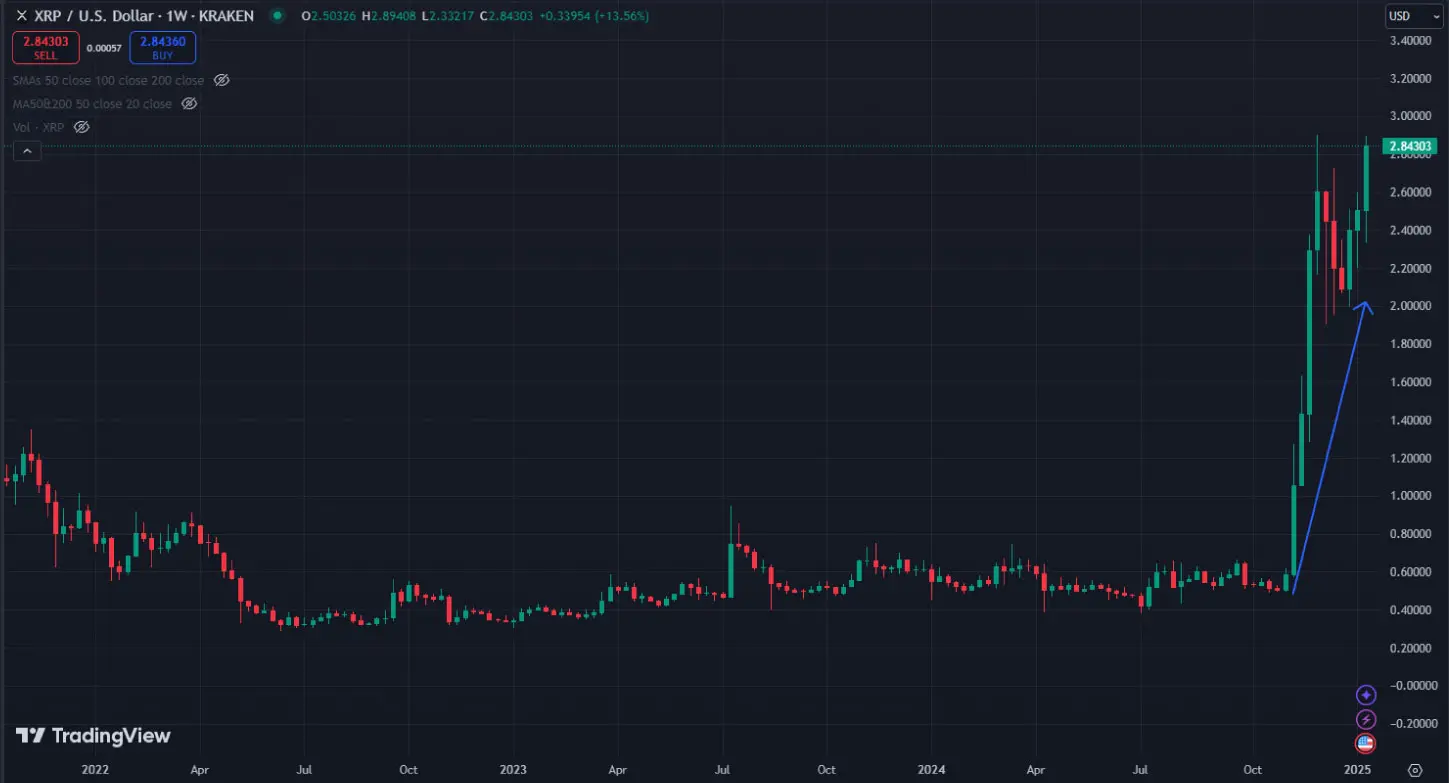Click the US flag economic event icon
Image resolution: width=1449 pixels, height=783 pixels.
[x=1365, y=743]
